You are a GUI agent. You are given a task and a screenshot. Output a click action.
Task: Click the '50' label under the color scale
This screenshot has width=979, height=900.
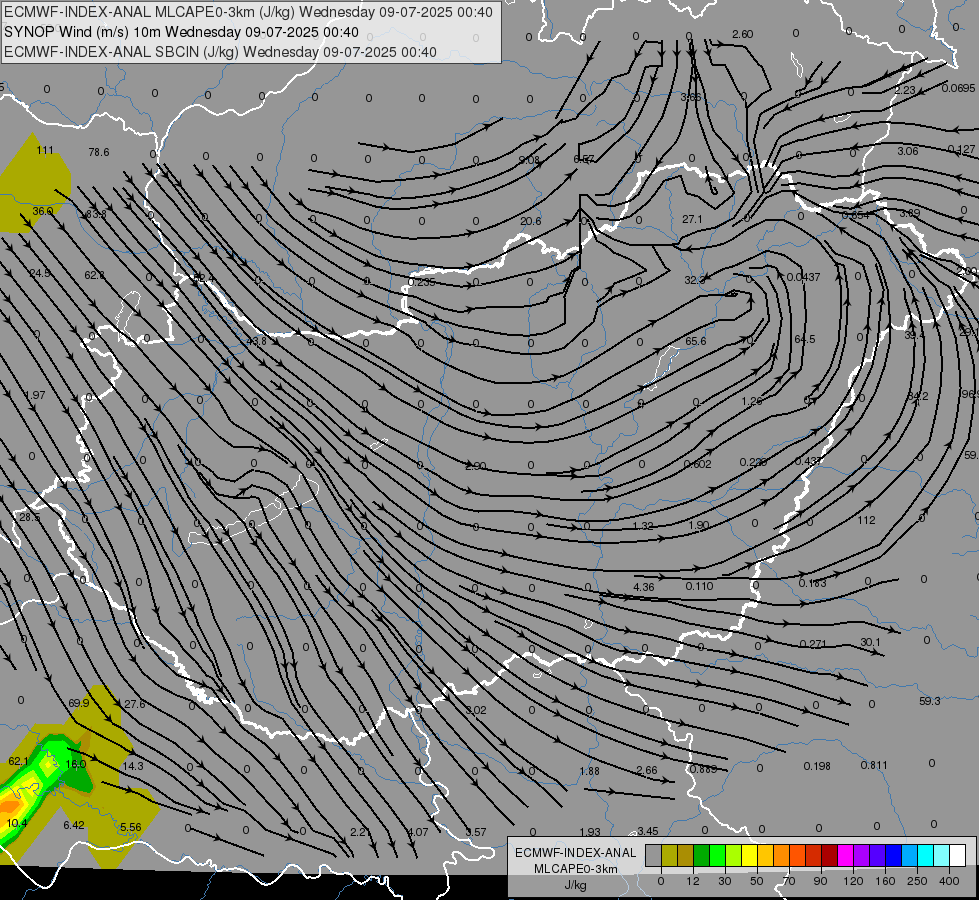coord(756,881)
